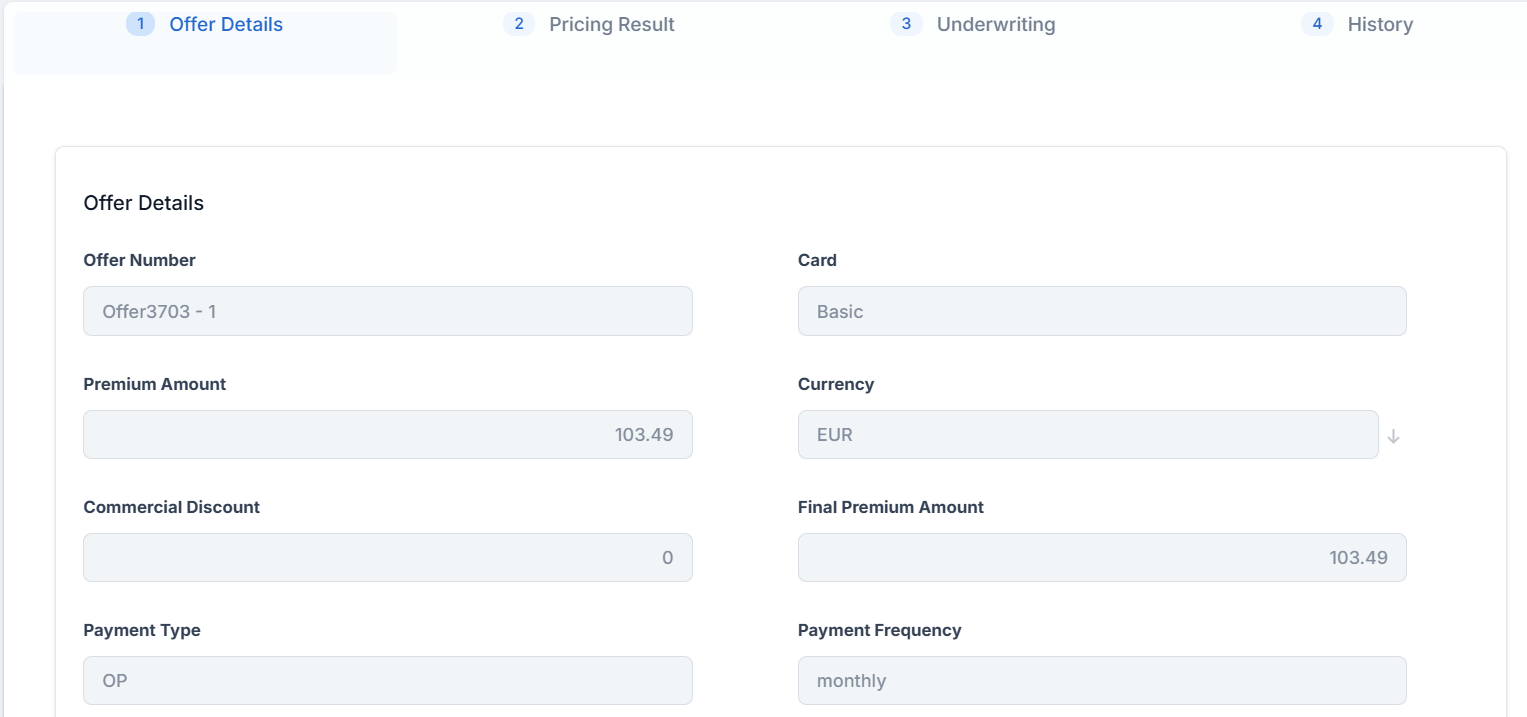Switch to the Pricing Result tab

pos(611,25)
